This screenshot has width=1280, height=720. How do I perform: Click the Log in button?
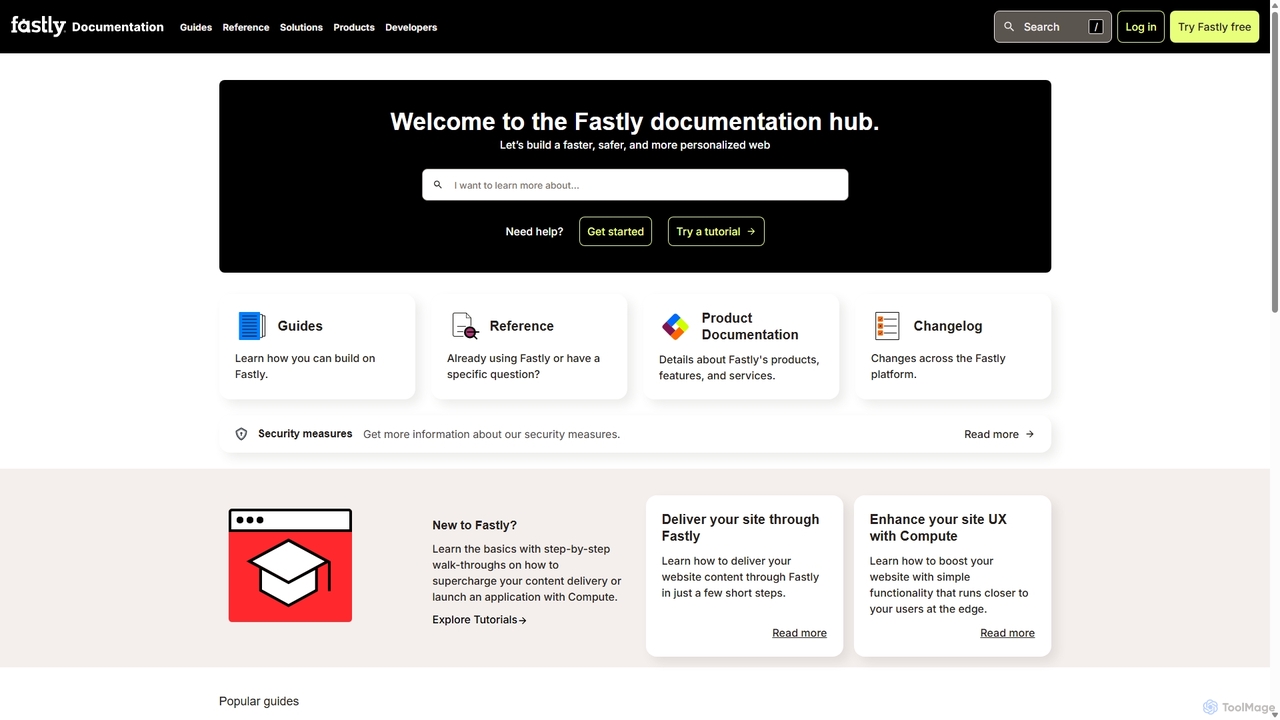1141,27
